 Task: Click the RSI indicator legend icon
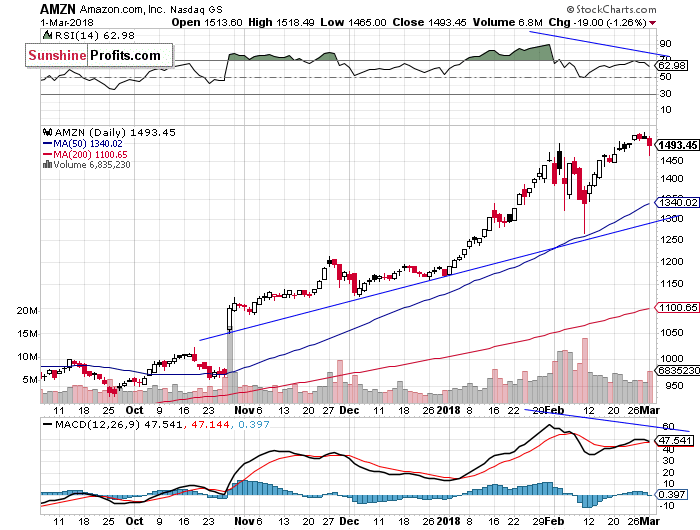click(x=46, y=35)
